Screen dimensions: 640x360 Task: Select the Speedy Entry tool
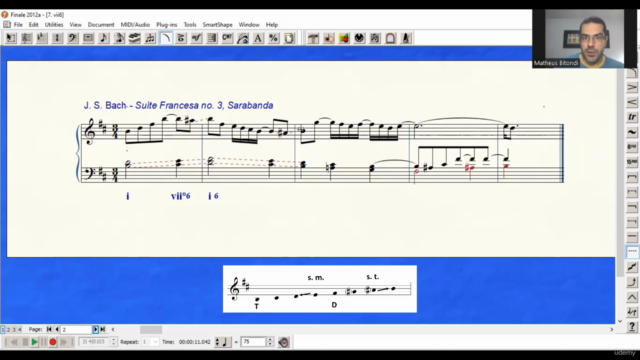click(119, 38)
